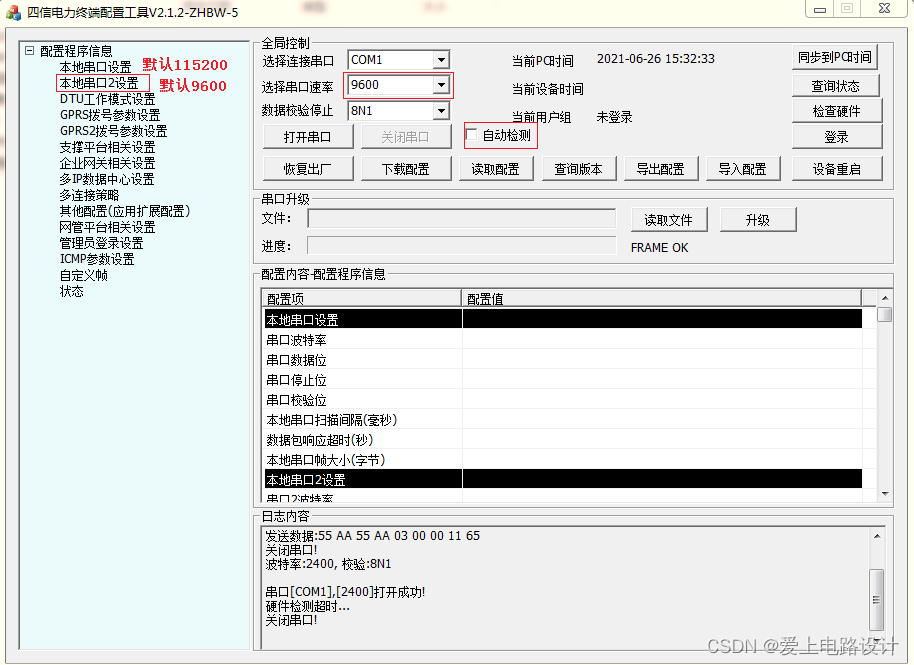Viewport: 914px width, 665px height.
Task: Click 升级 to start the firmware upgrade
Action: 758,219
